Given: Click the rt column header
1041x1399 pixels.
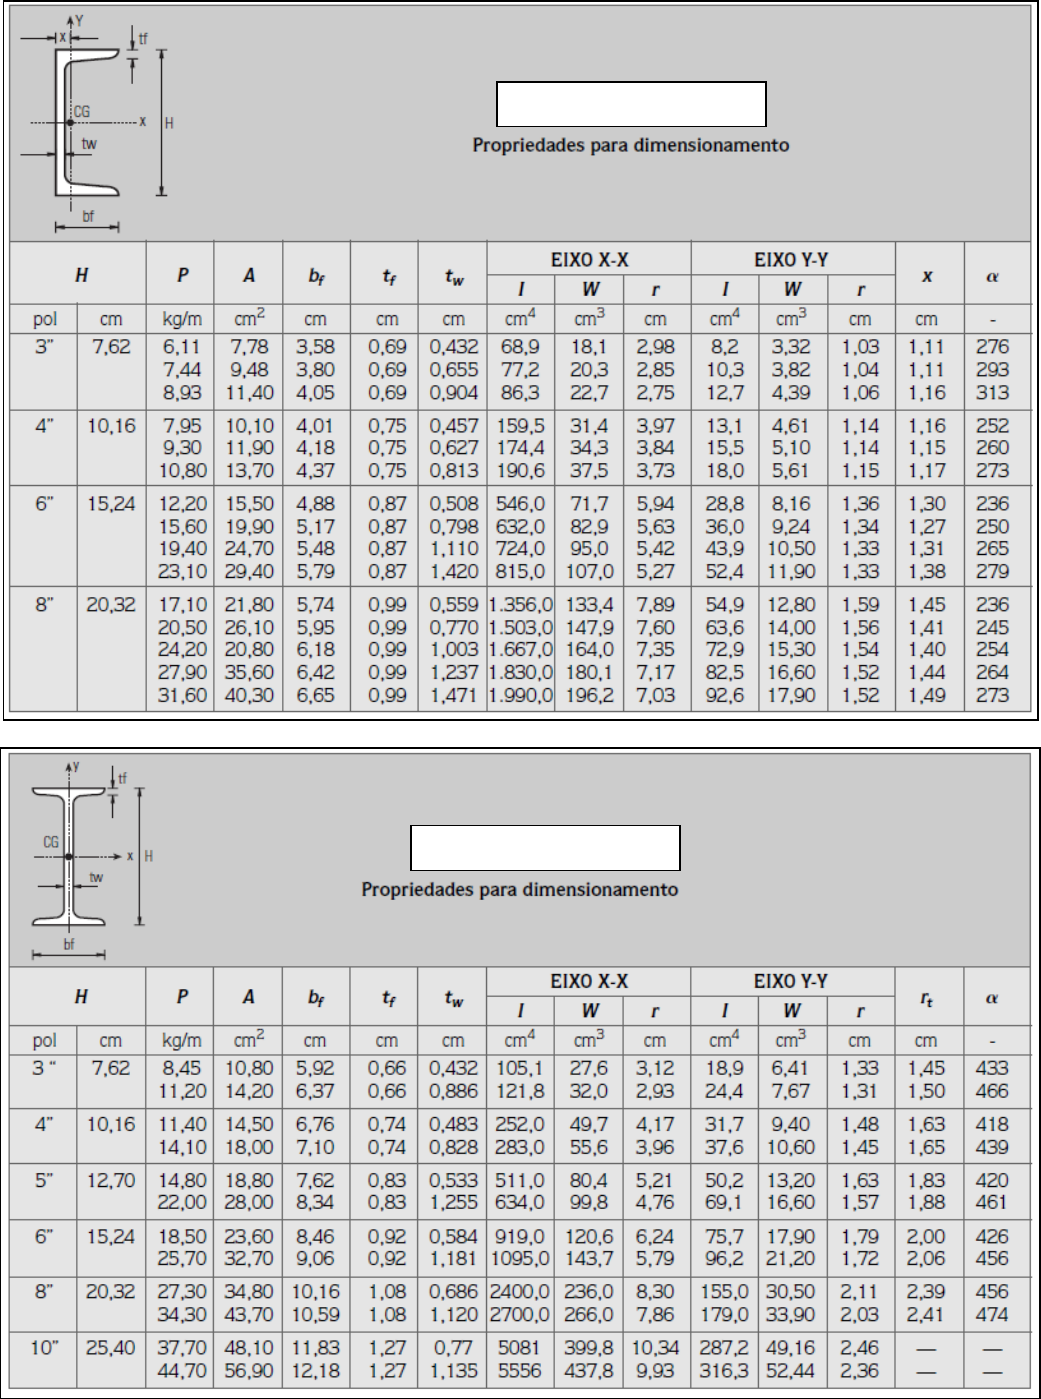Looking at the screenshot, I should click(x=927, y=998).
